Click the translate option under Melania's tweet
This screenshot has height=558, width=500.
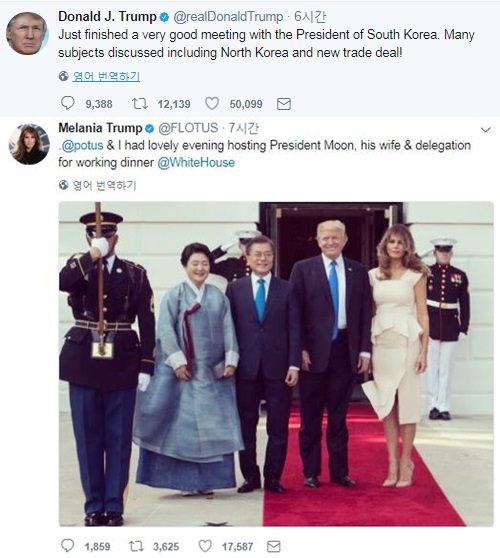(104, 185)
